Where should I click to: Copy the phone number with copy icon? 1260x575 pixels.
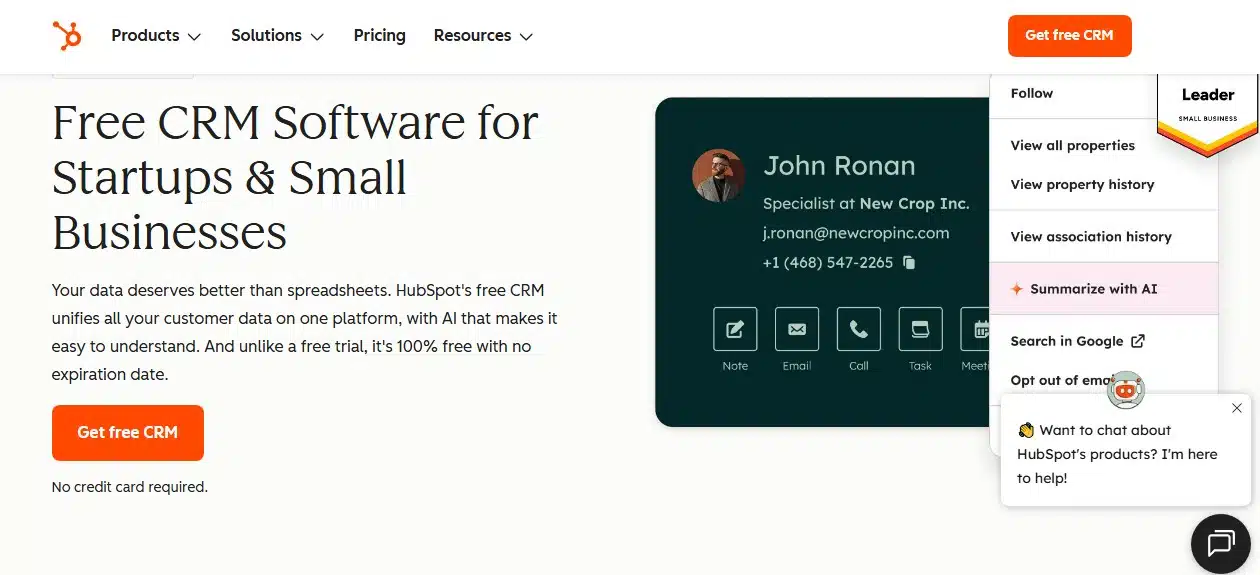coord(909,263)
